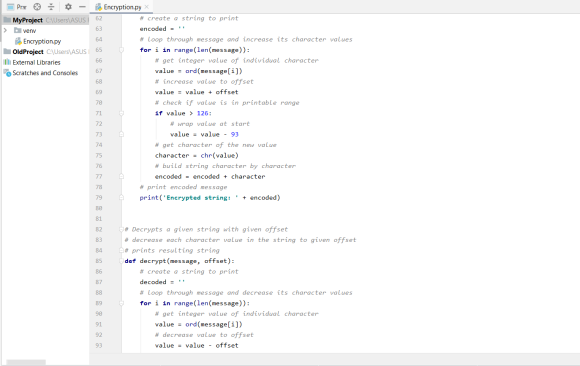Image resolution: width=580 pixels, height=366 pixels.
Task: Select the MyProject root folder
Action: pyautogui.click(x=27, y=20)
